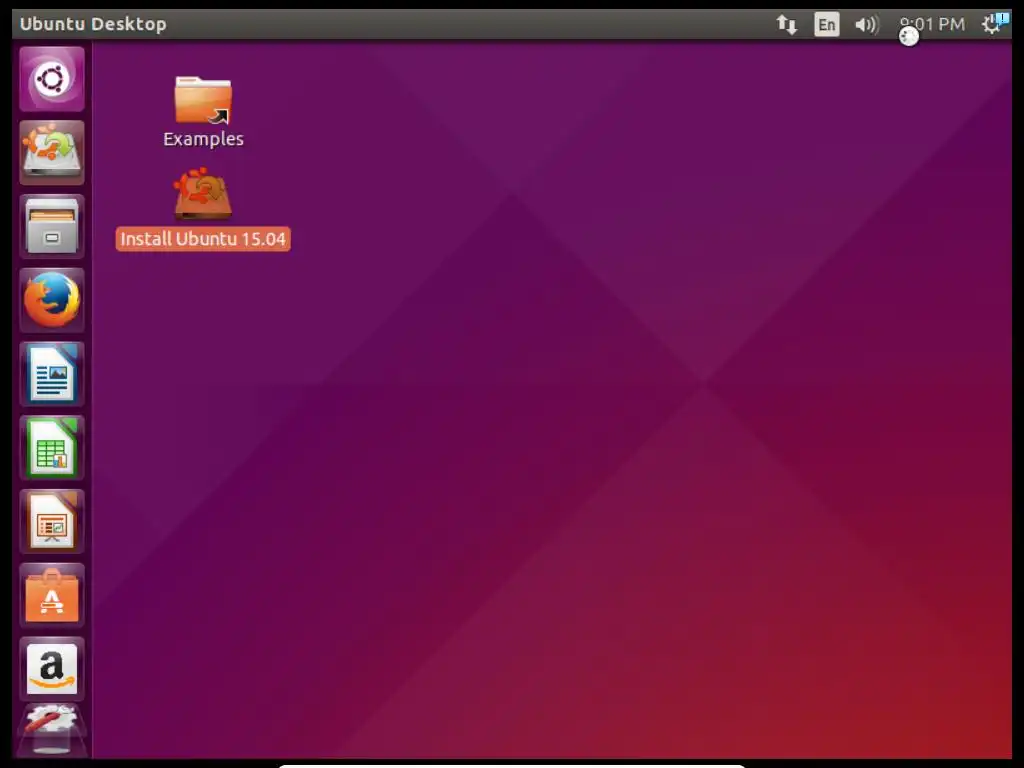This screenshot has width=1024, height=768.
Task: Select Install Ubuntu 15.04 desktop icon
Action: tap(203, 193)
